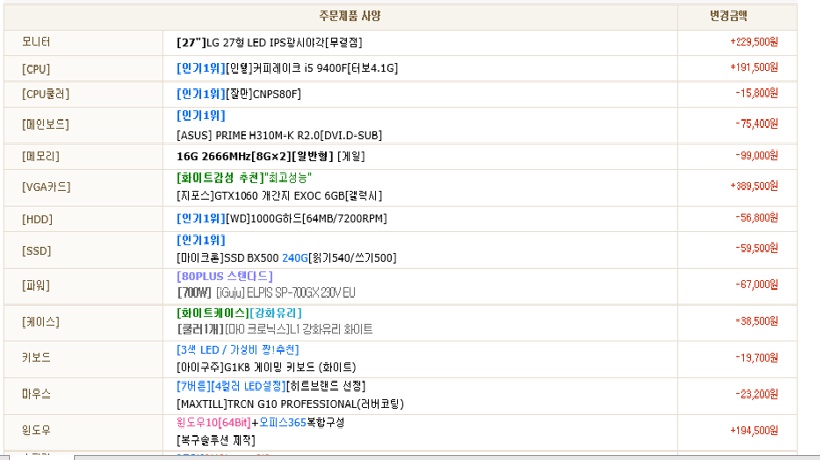Select the [파워] row label

(x=36, y=286)
